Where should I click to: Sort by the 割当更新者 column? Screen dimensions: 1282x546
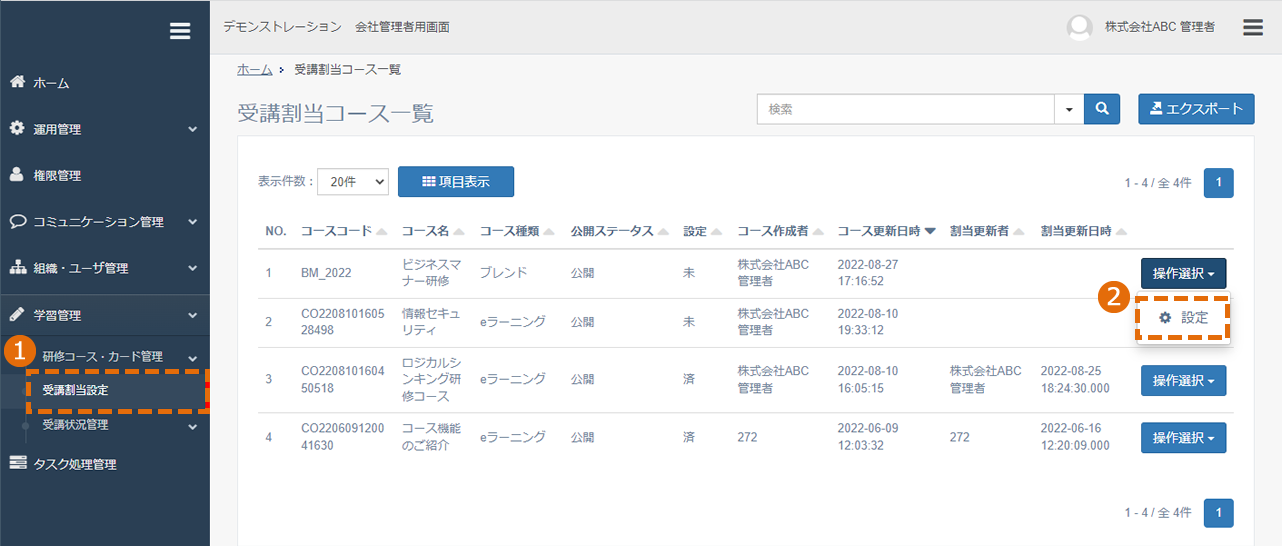pos(987,231)
